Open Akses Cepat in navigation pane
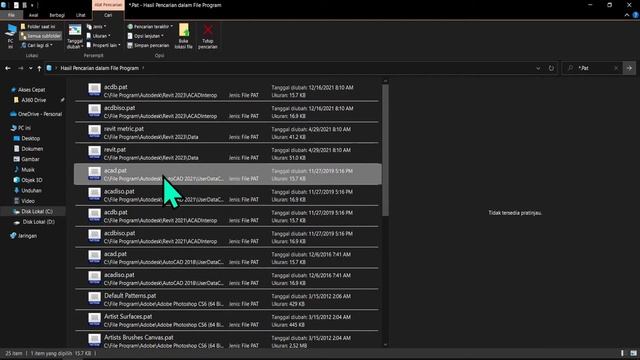The image size is (640, 360). (27, 90)
